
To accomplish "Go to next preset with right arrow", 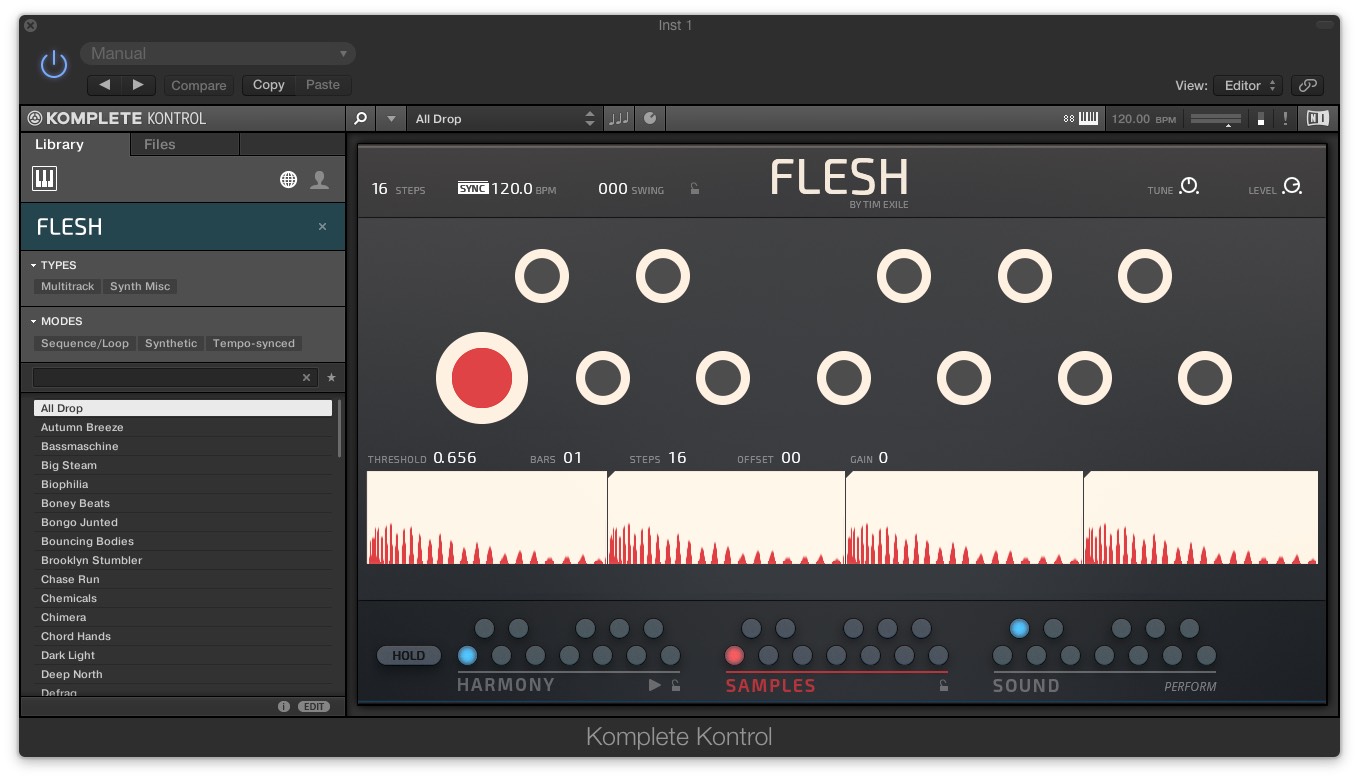I will pos(139,85).
